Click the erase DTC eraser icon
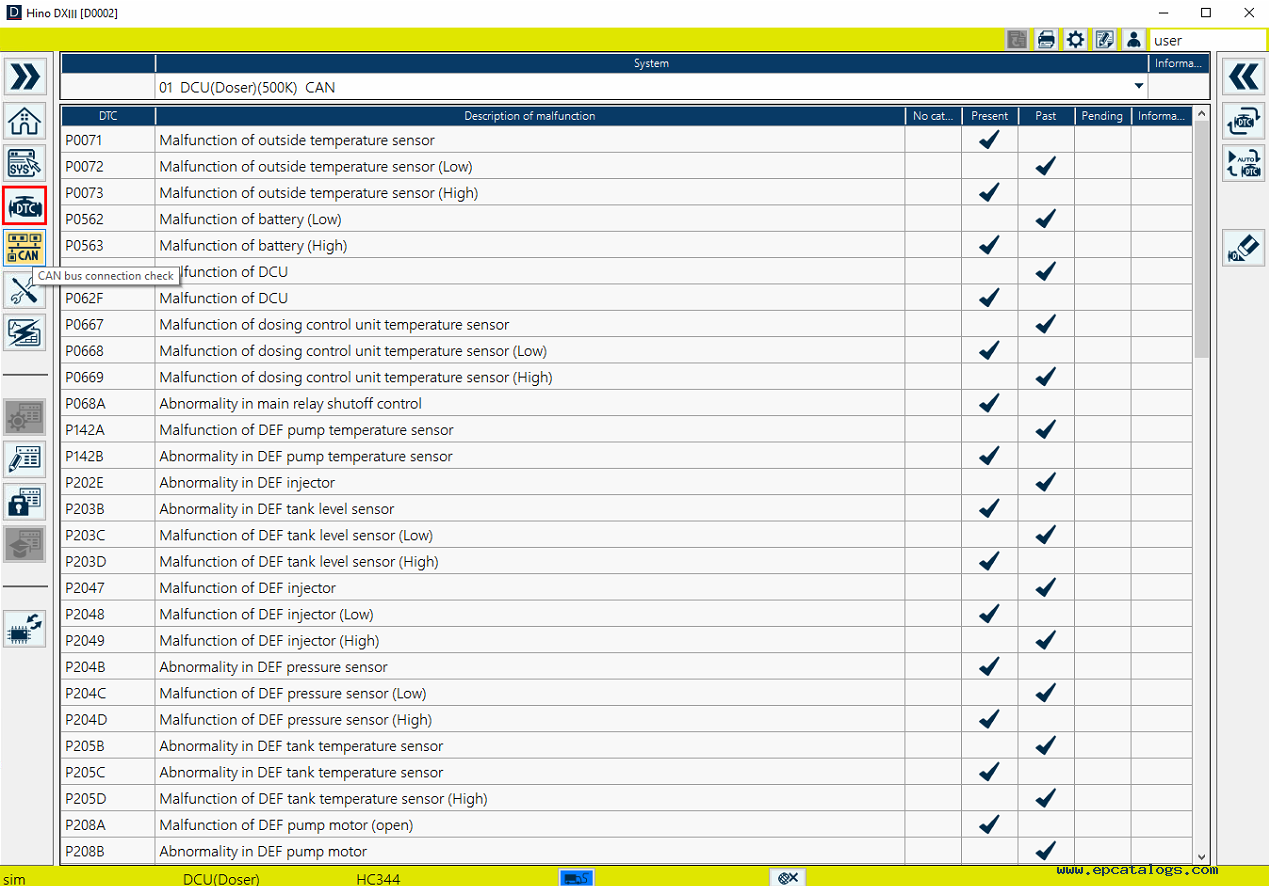This screenshot has height=886, width=1269. click(x=1243, y=248)
